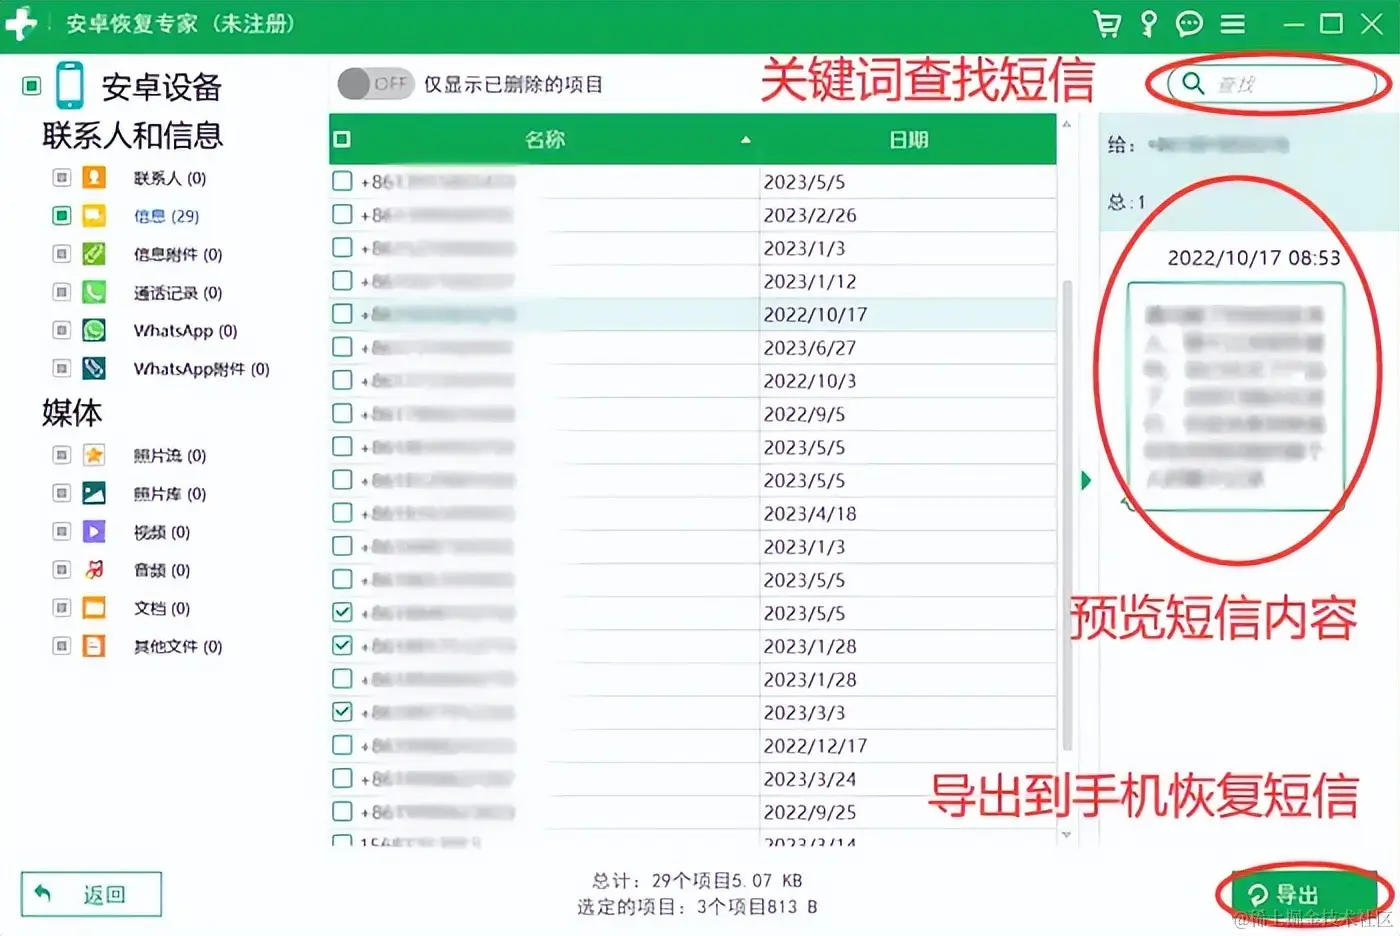Image resolution: width=1400 pixels, height=936 pixels.
Task: Check the box for the 2023/2/26 row
Action: click(x=342, y=214)
